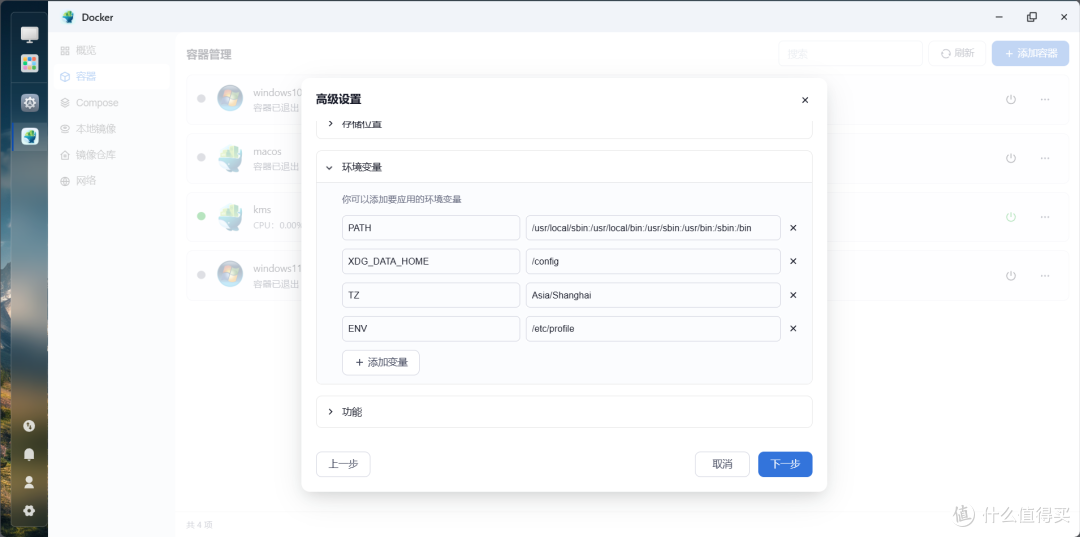Click the kms container whale icon
Viewport: 1080px width, 537px height.
(x=230, y=216)
